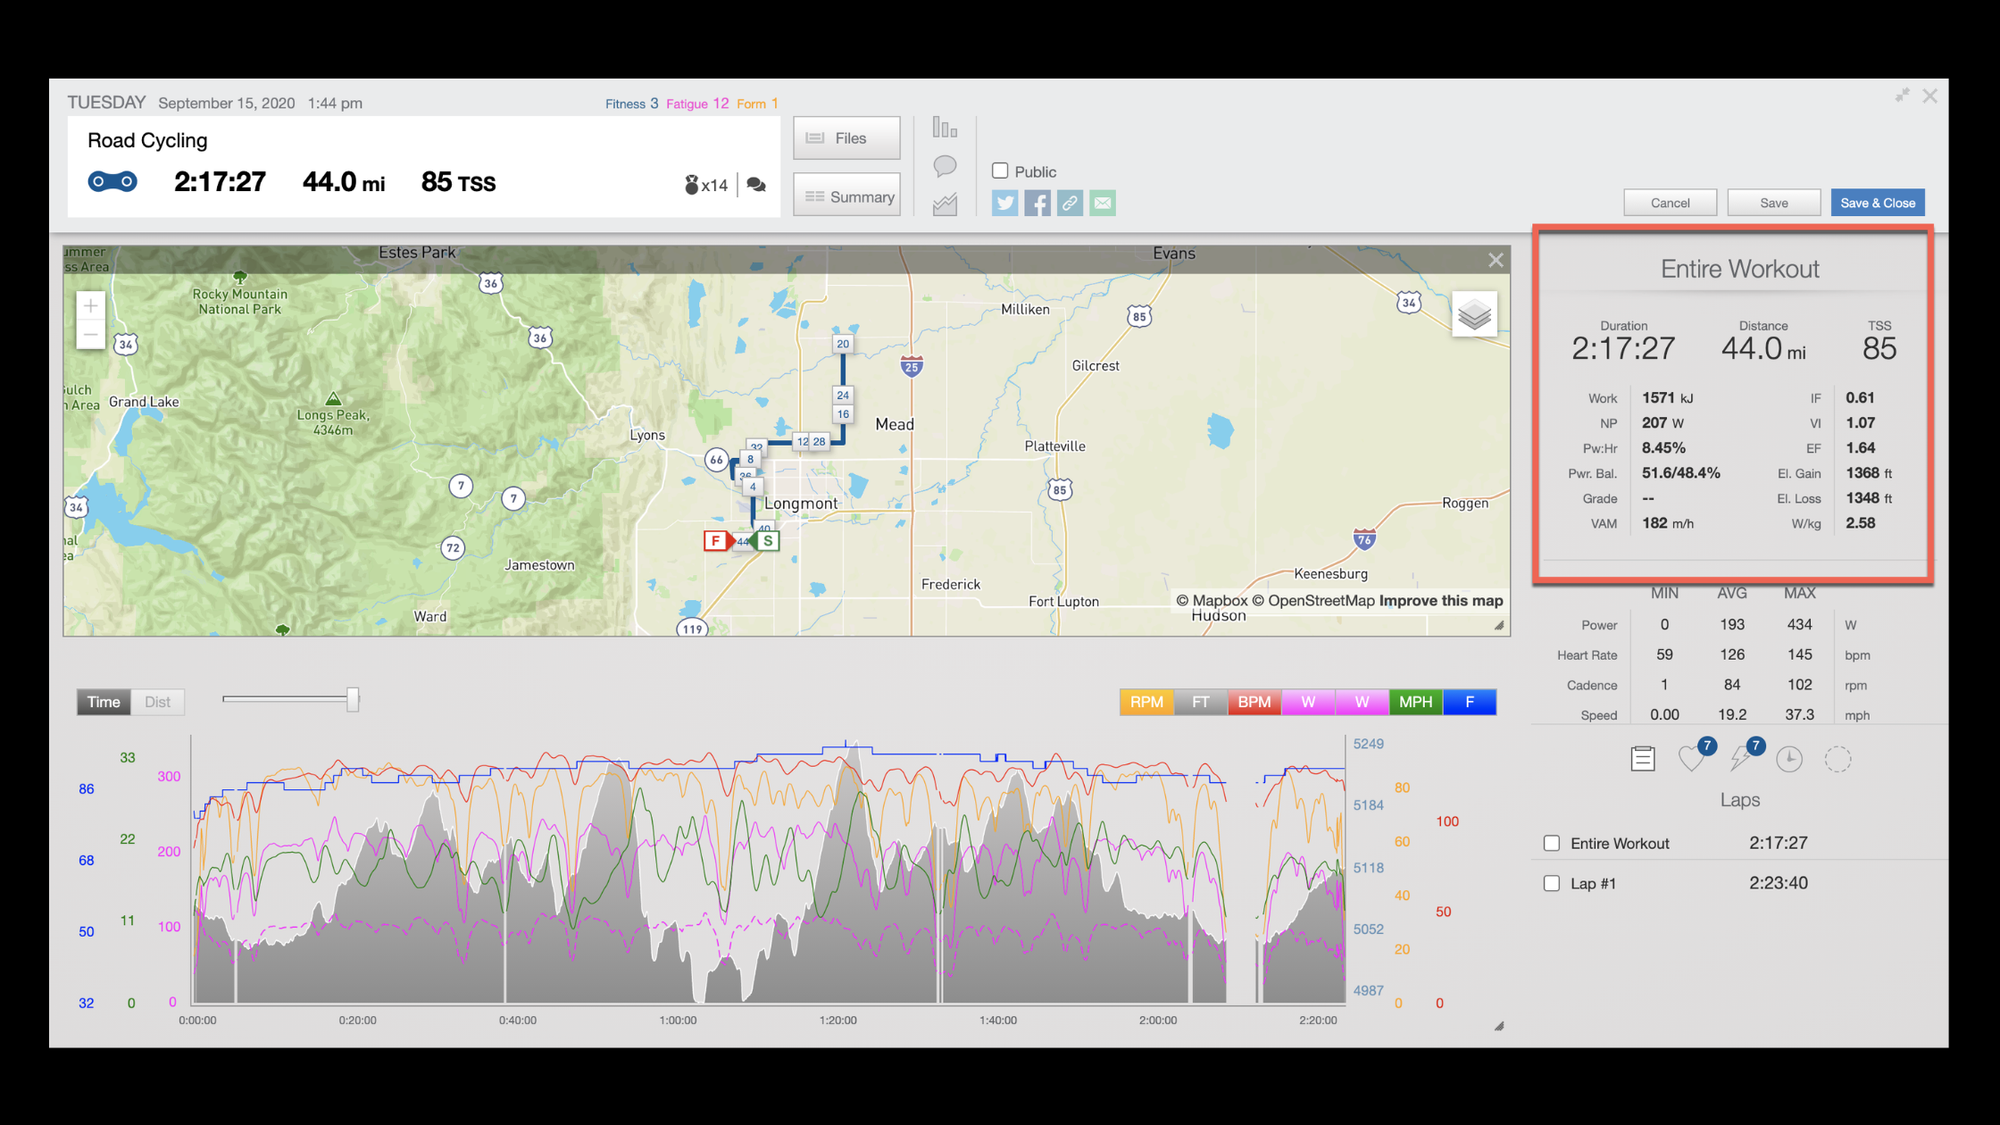Click the Cancel button

click(x=1669, y=203)
